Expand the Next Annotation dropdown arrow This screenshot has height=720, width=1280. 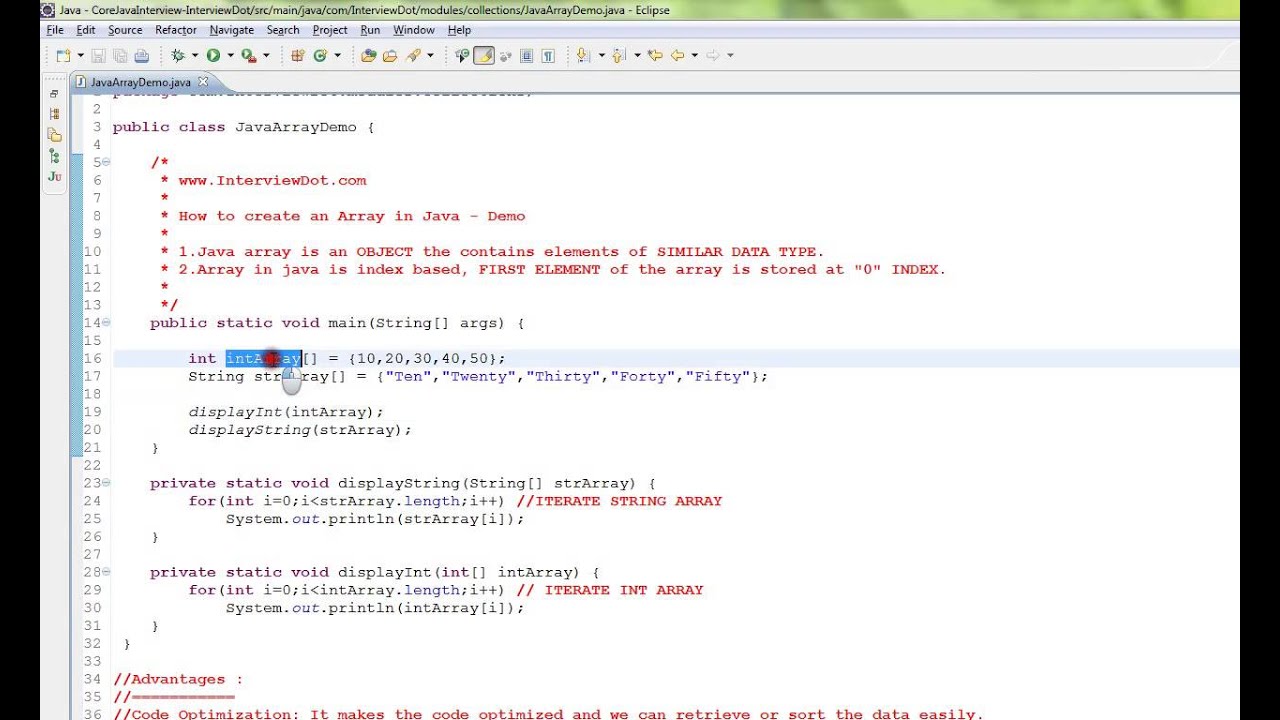click(x=602, y=56)
